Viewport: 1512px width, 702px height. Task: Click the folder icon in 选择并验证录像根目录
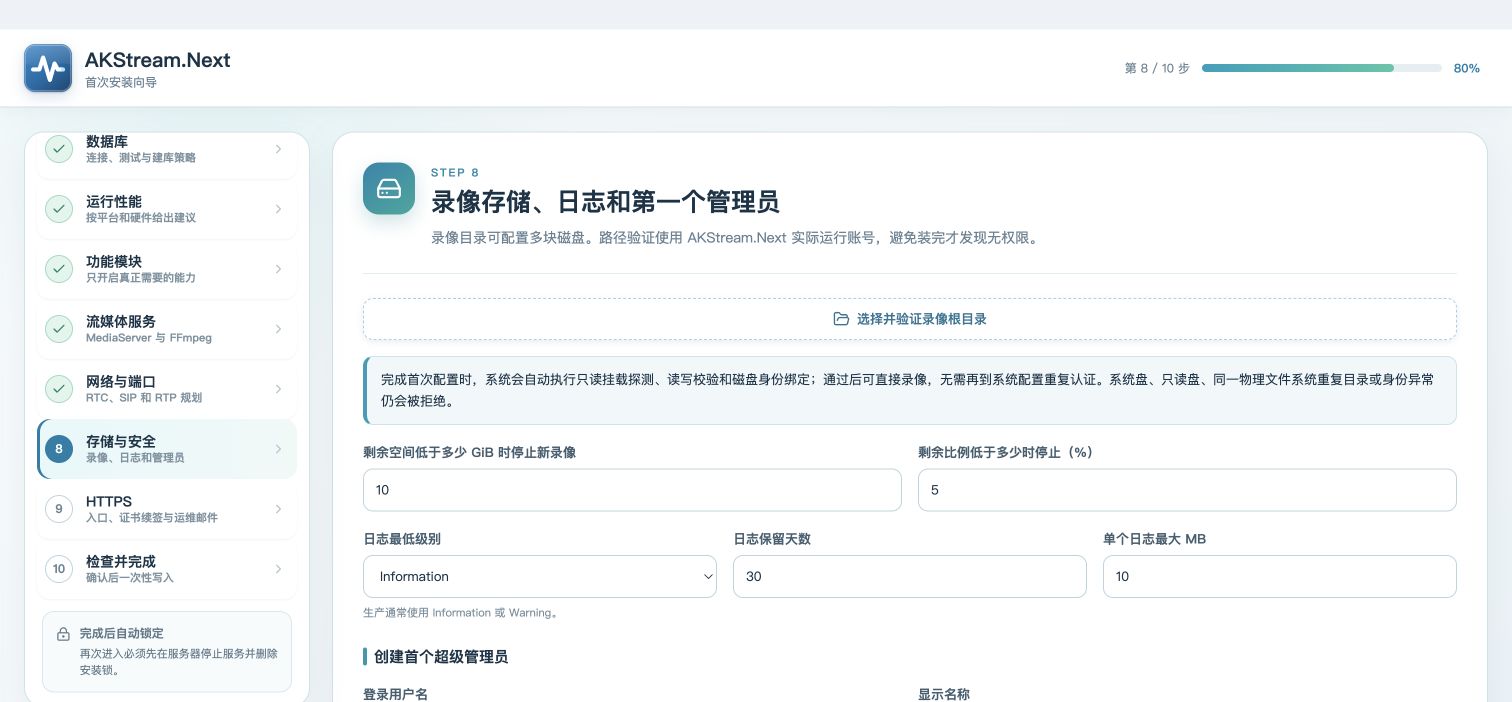point(841,319)
